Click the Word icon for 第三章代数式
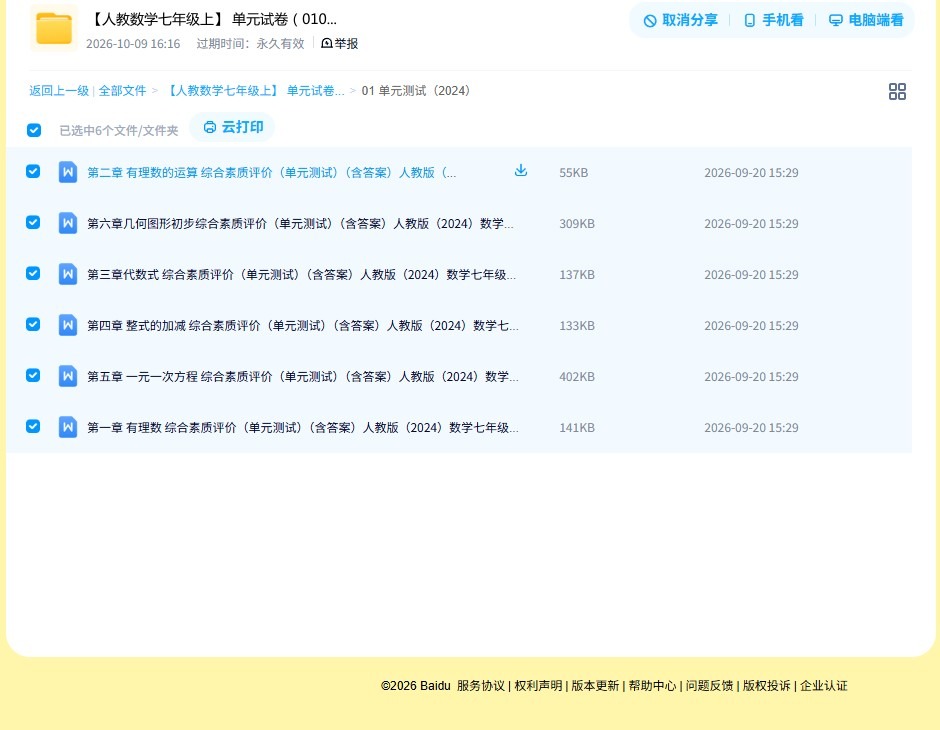 pos(68,274)
